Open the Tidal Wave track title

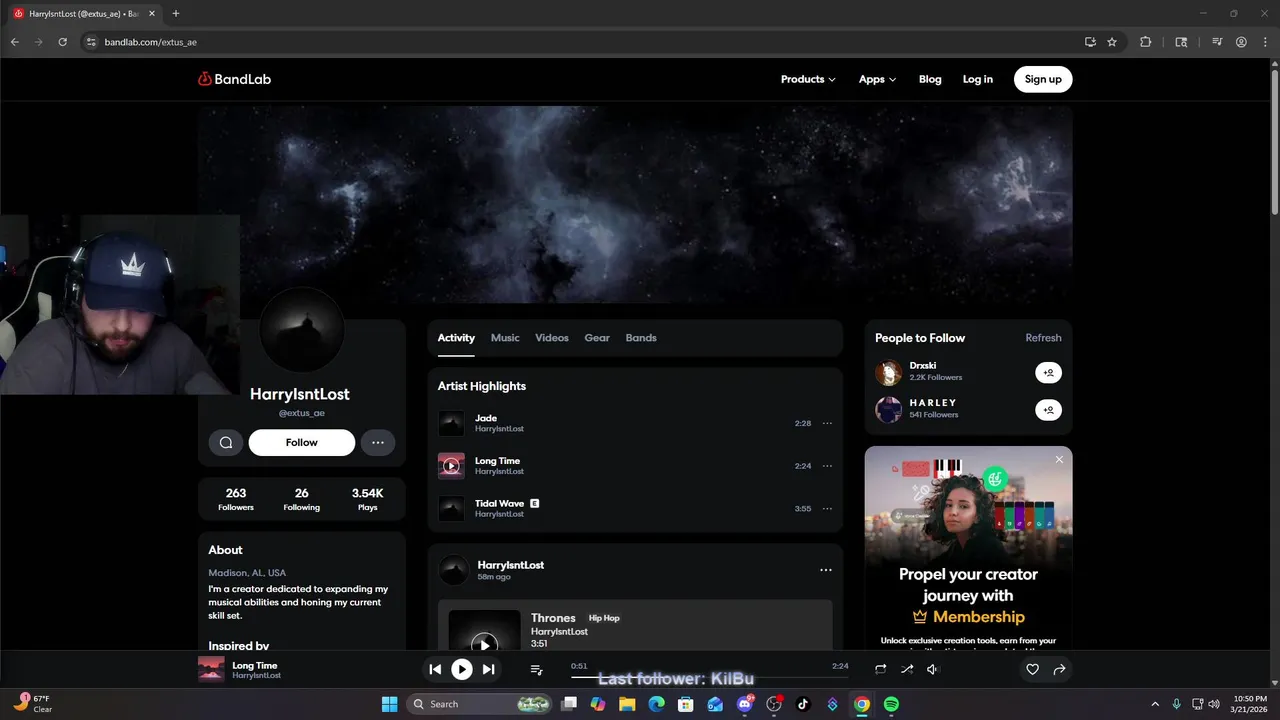(x=499, y=504)
